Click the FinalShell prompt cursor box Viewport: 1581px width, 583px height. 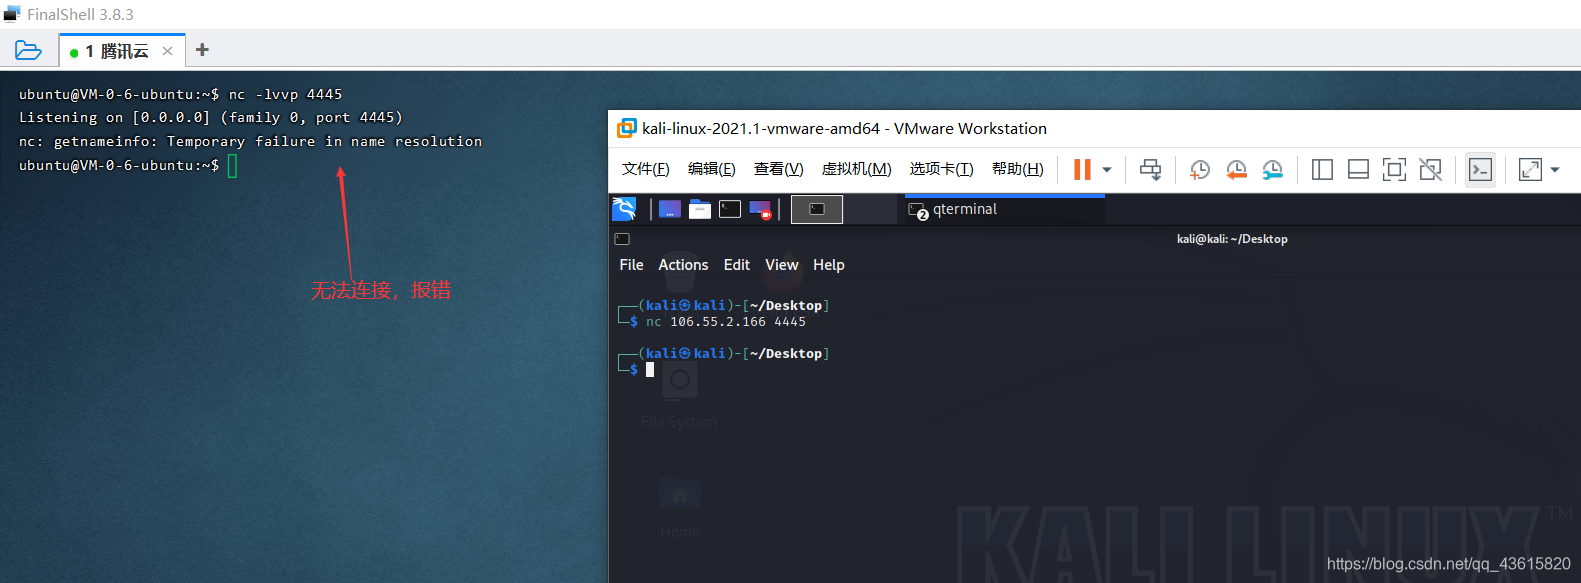coord(232,166)
